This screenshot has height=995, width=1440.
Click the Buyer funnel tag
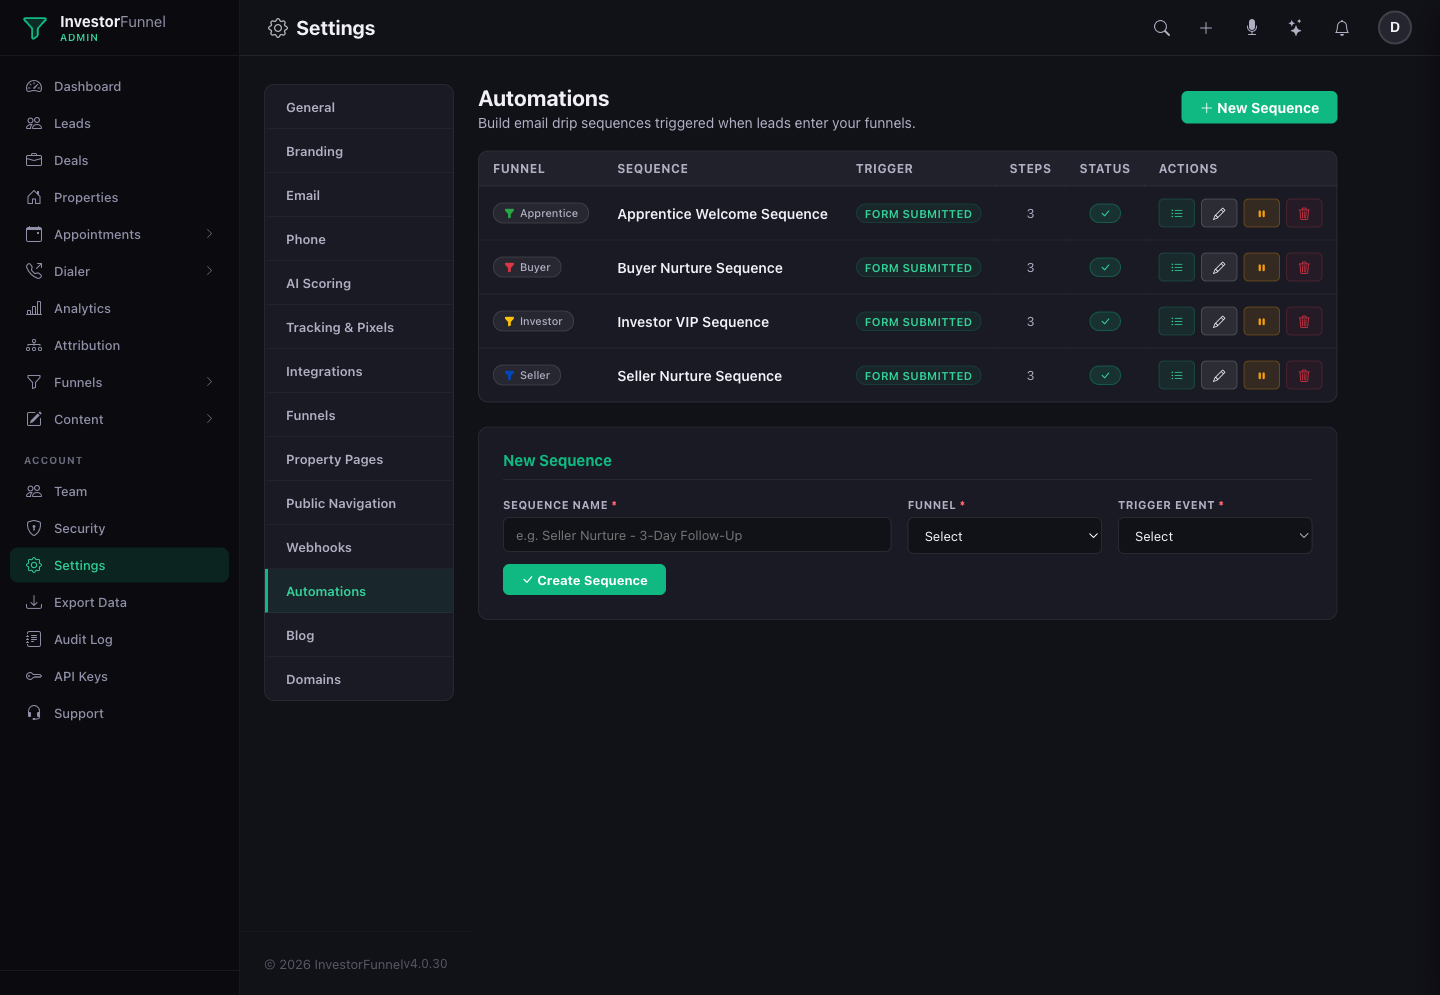[527, 267]
